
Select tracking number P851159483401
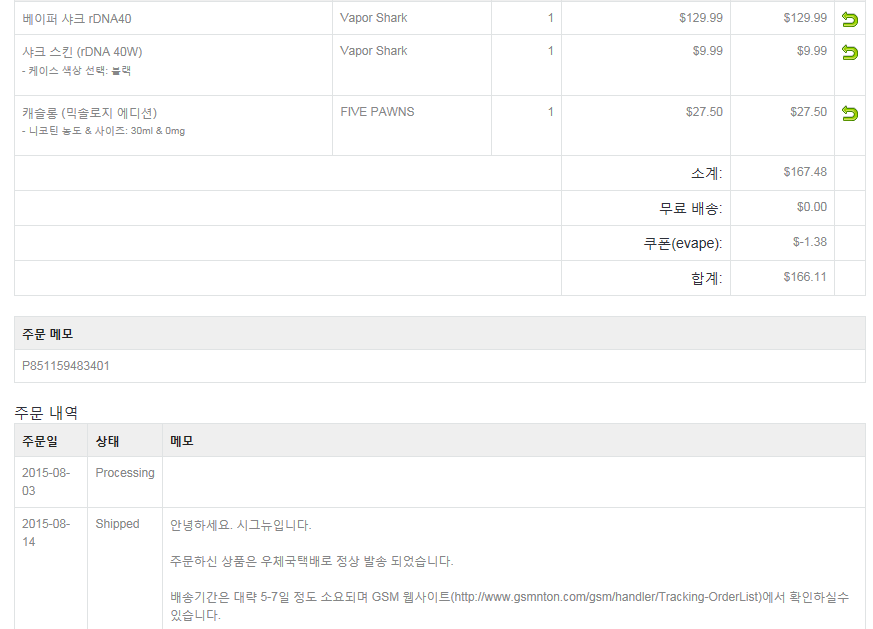pos(66,366)
